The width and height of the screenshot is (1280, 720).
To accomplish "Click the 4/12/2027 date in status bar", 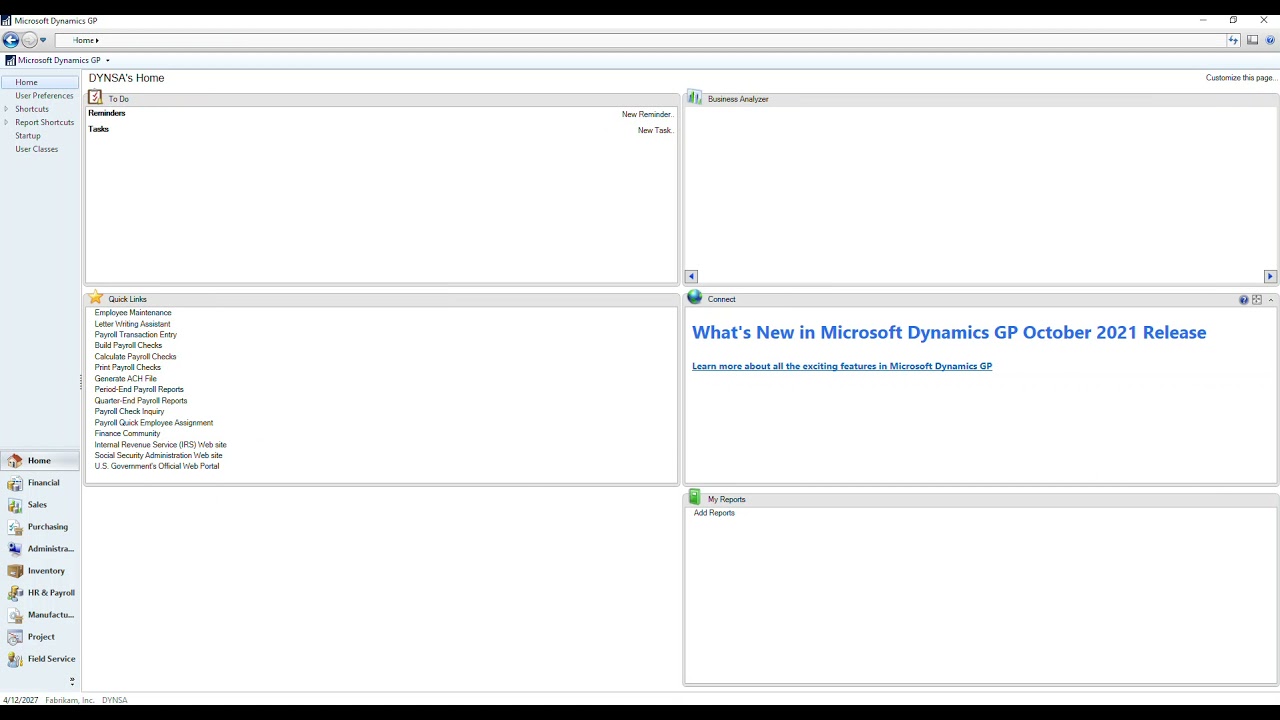I will (x=21, y=700).
